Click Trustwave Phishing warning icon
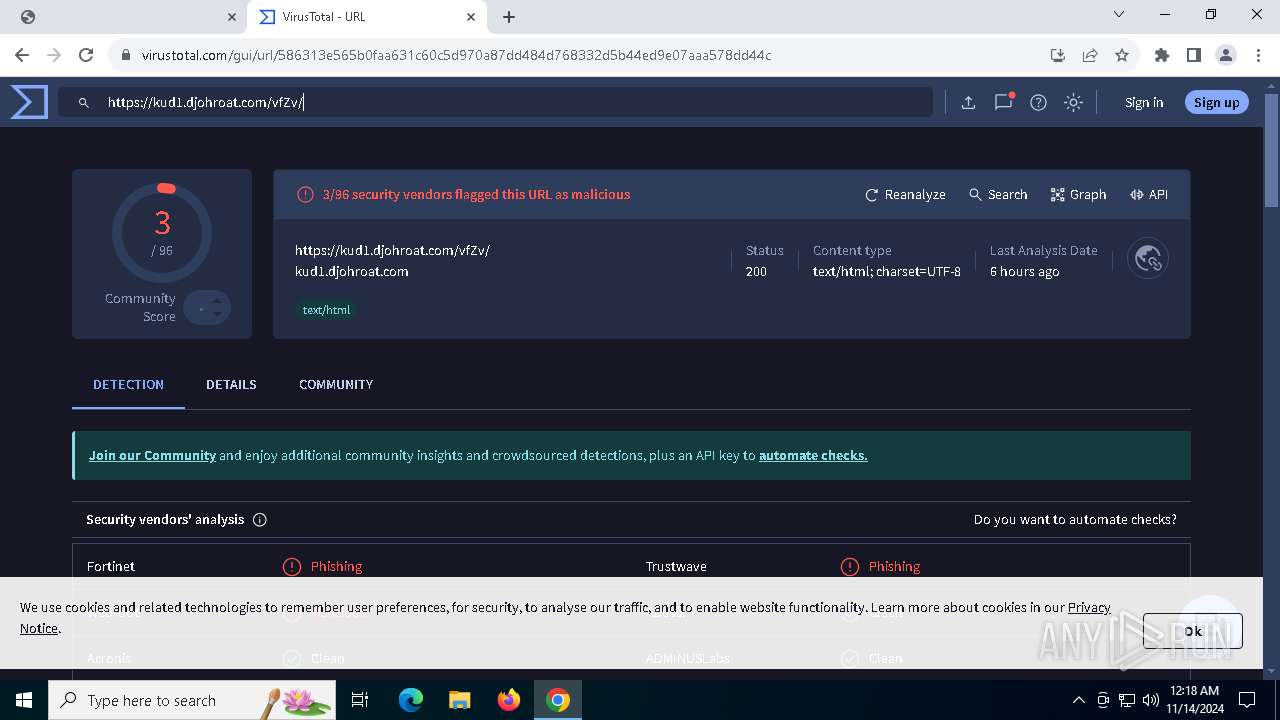The height and width of the screenshot is (720, 1280). tap(849, 567)
